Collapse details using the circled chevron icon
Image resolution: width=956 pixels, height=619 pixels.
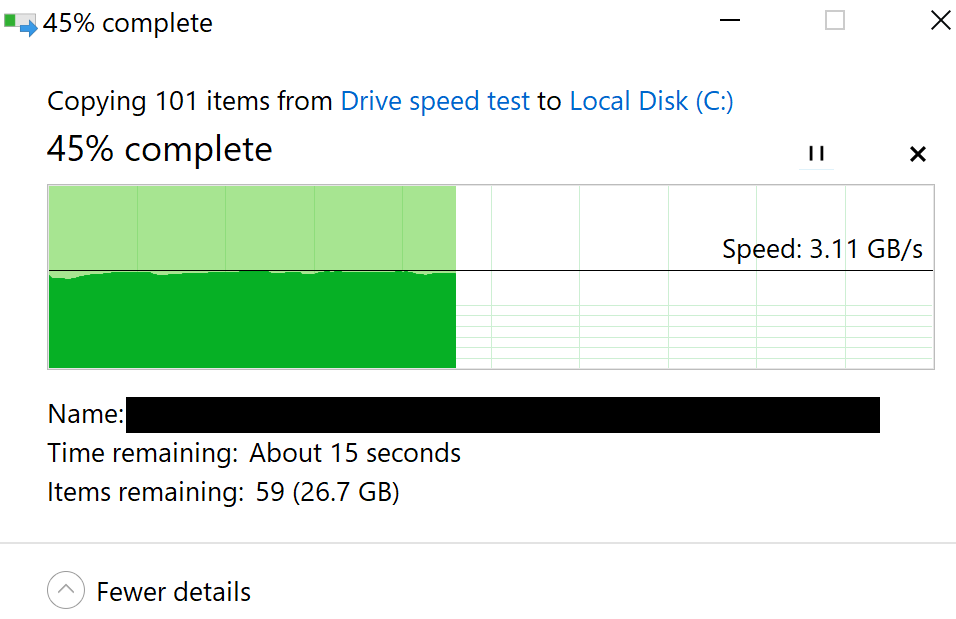pos(66,591)
